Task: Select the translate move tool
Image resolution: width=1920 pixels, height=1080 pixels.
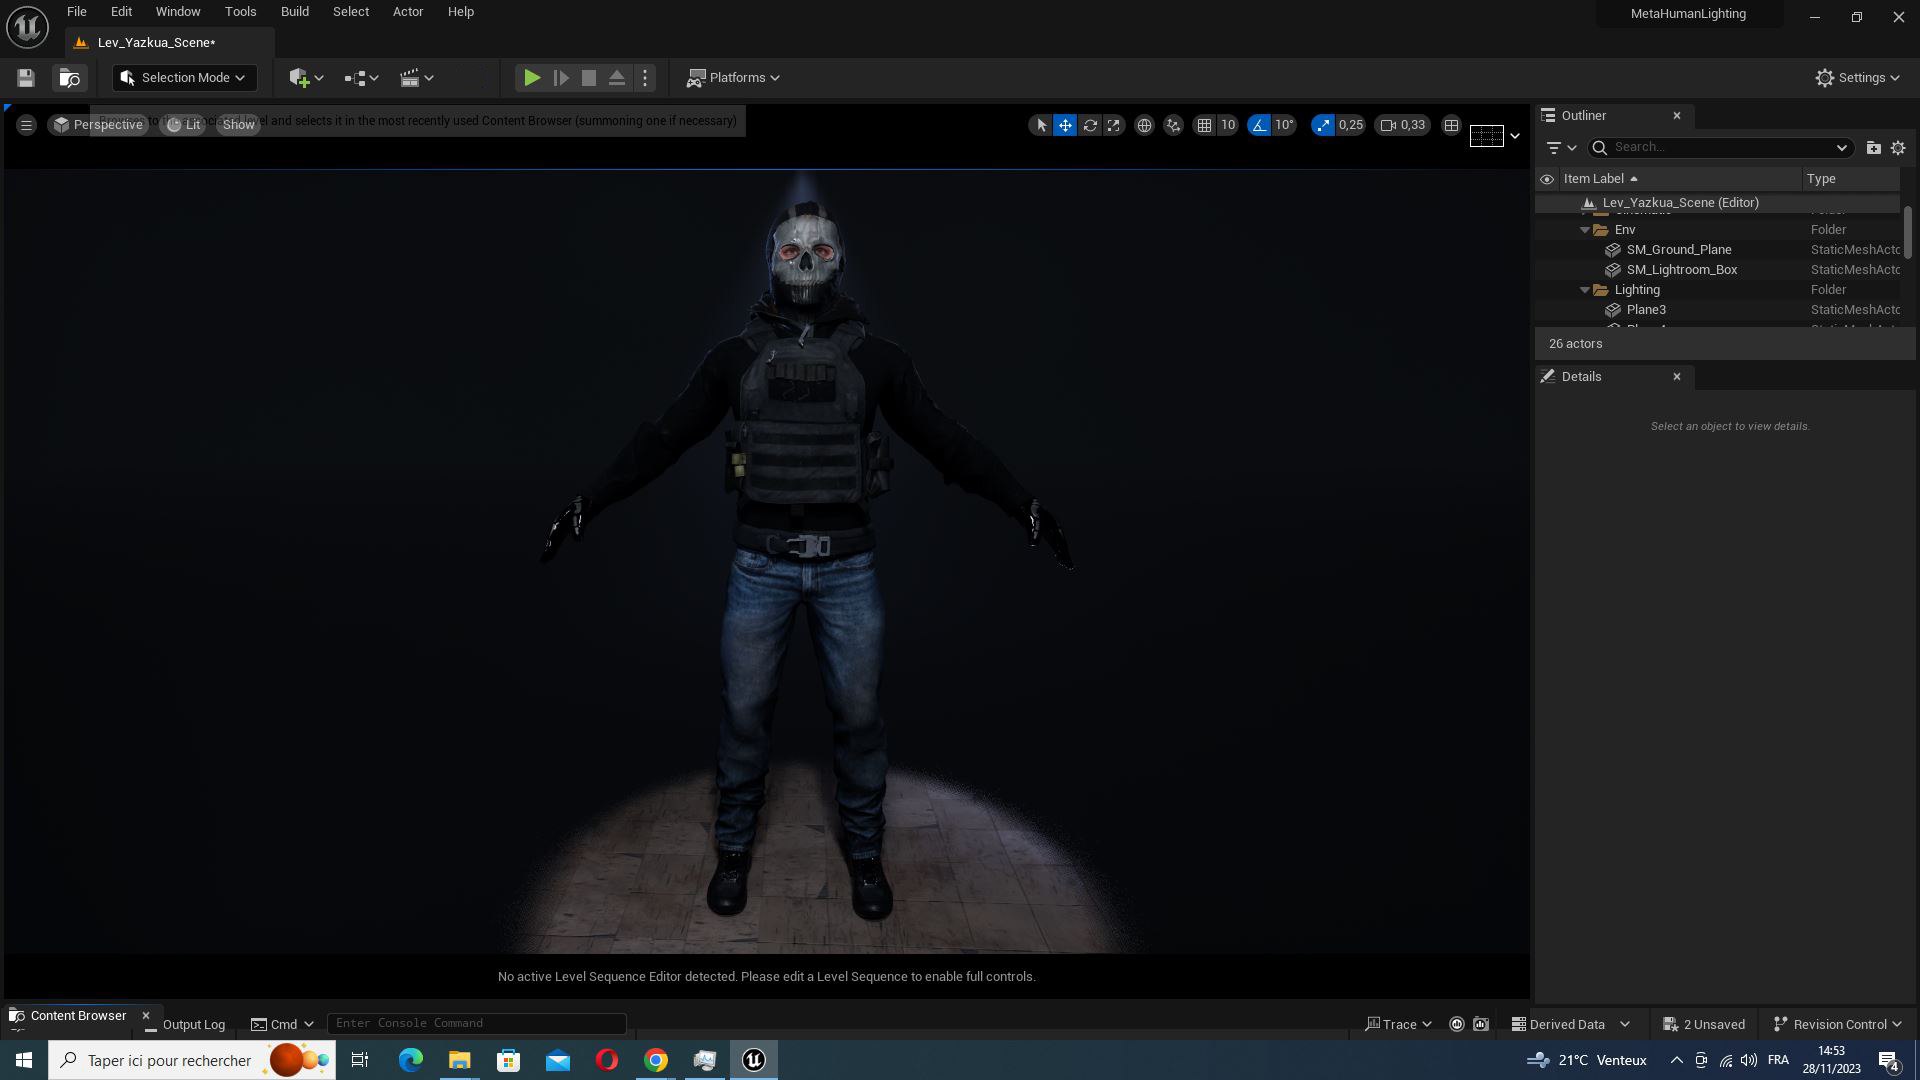Action: 1065,125
